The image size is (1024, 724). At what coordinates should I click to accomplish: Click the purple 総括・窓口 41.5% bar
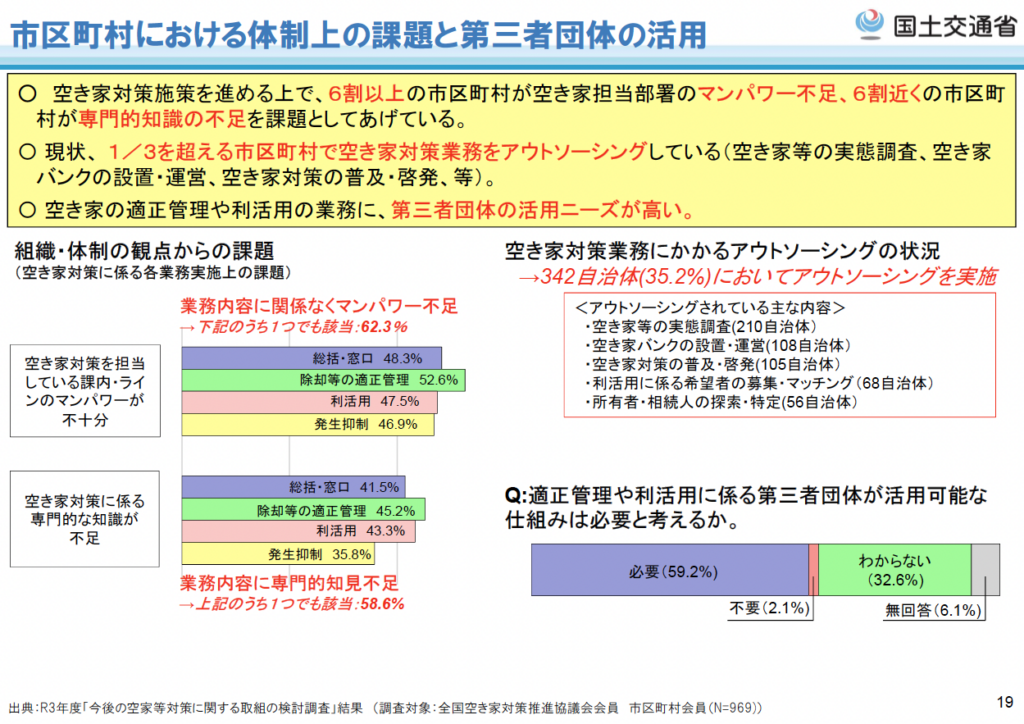pos(292,487)
